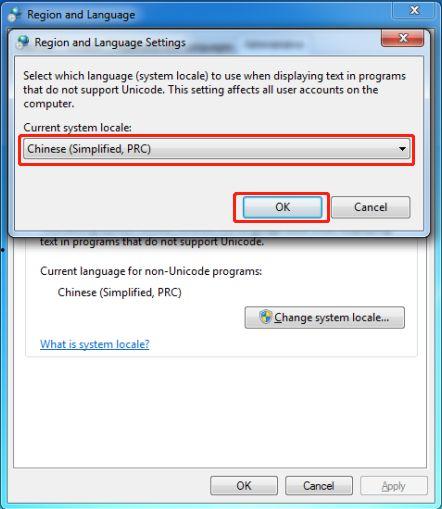Click the Current system locale label
The width and height of the screenshot is (442, 509).
[x=77, y=128]
